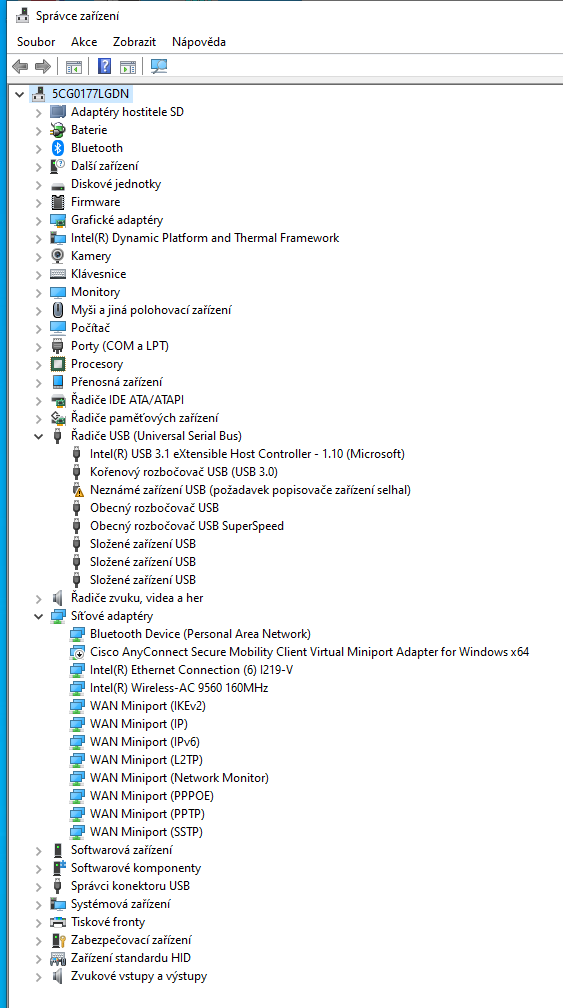563x1008 pixels.
Task: Collapse the Řadiče USB category
Action: click(39, 436)
